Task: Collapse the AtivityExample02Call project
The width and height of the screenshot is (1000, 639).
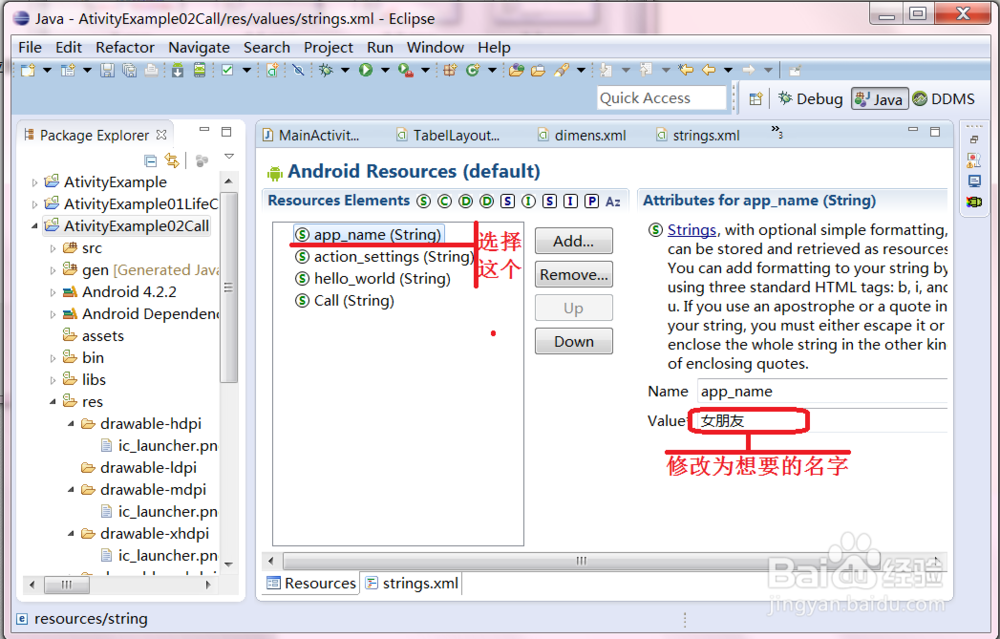Action: click(x=34, y=226)
